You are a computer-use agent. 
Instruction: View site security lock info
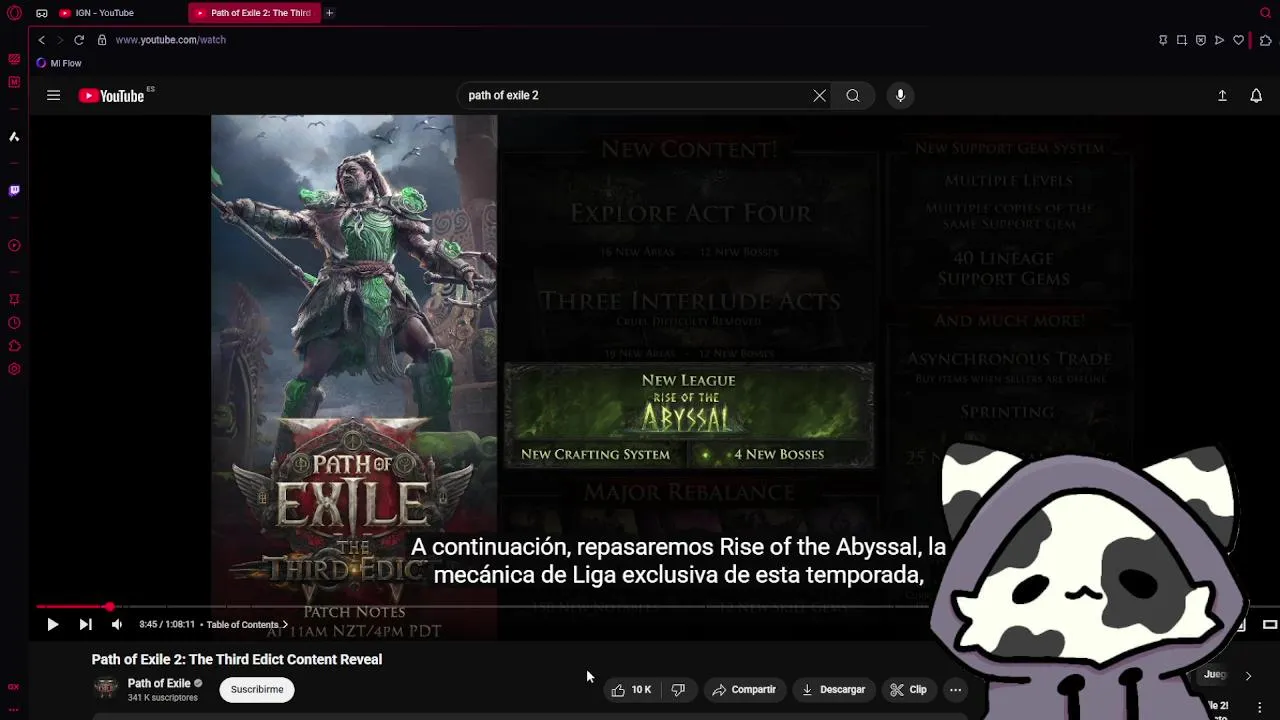coord(102,40)
